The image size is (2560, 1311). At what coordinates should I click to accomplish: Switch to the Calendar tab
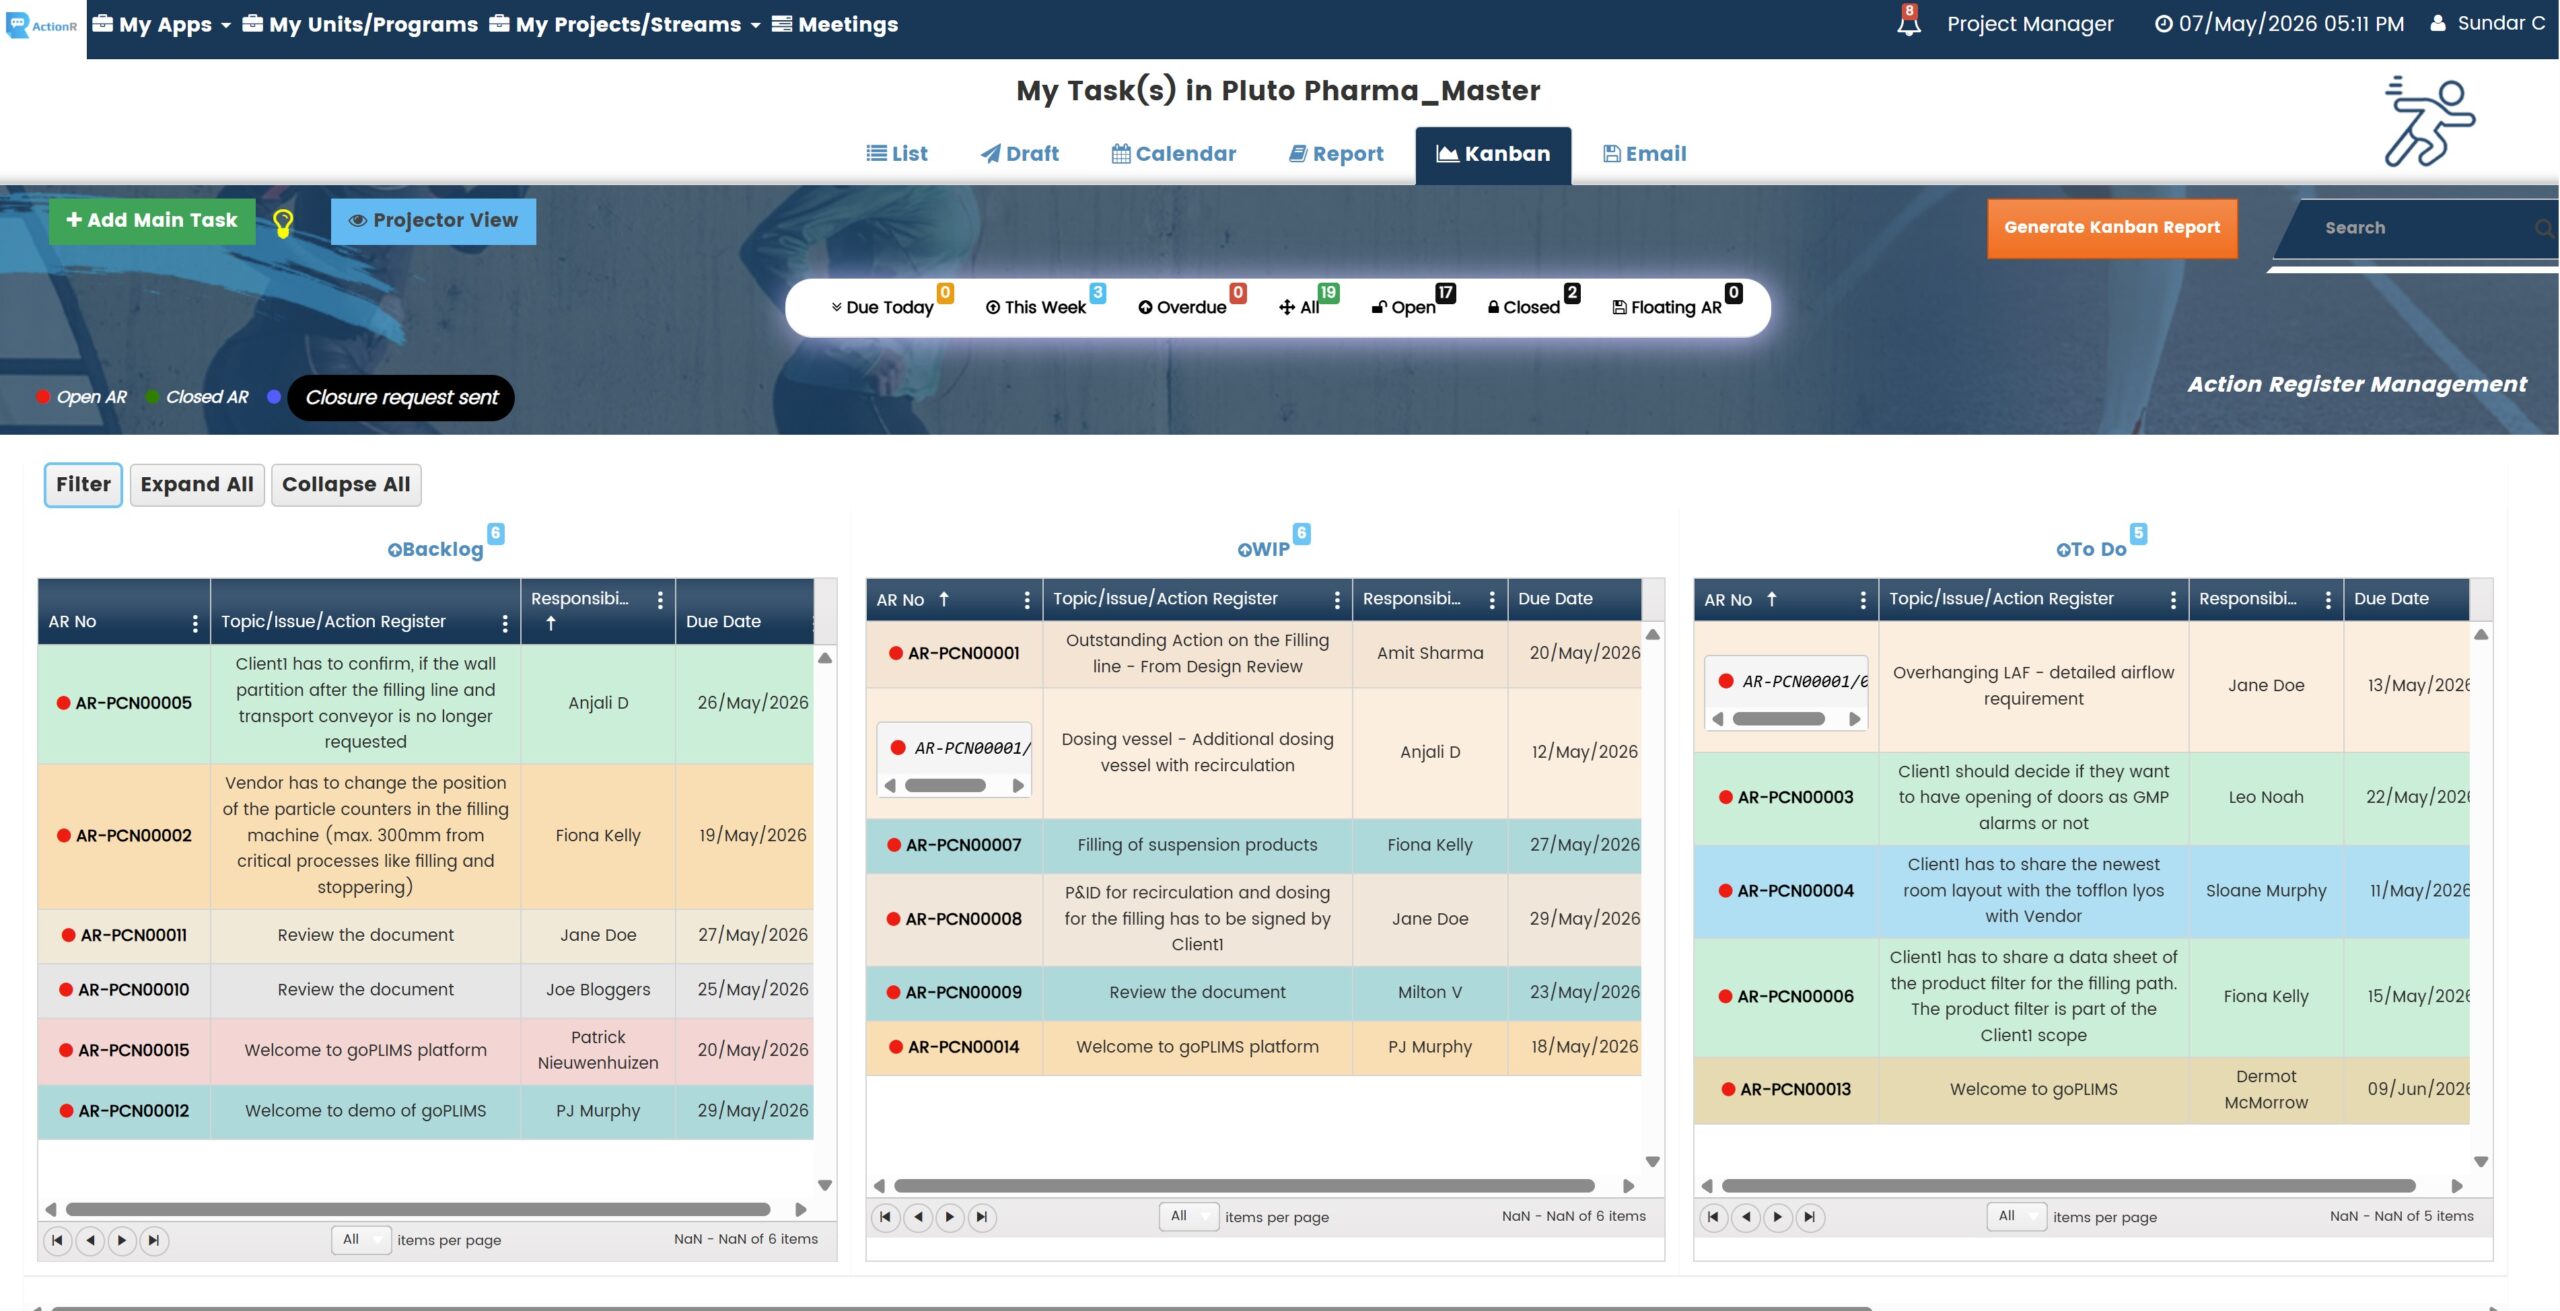1174,154
